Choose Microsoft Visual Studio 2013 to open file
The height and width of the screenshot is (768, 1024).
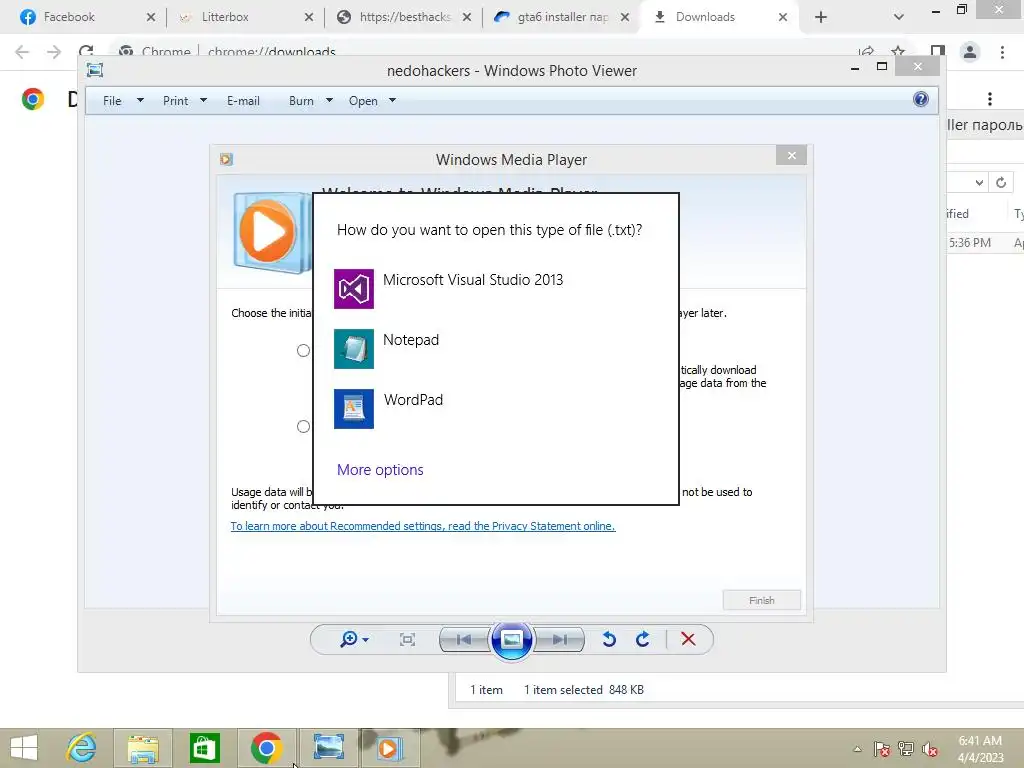[496, 288]
